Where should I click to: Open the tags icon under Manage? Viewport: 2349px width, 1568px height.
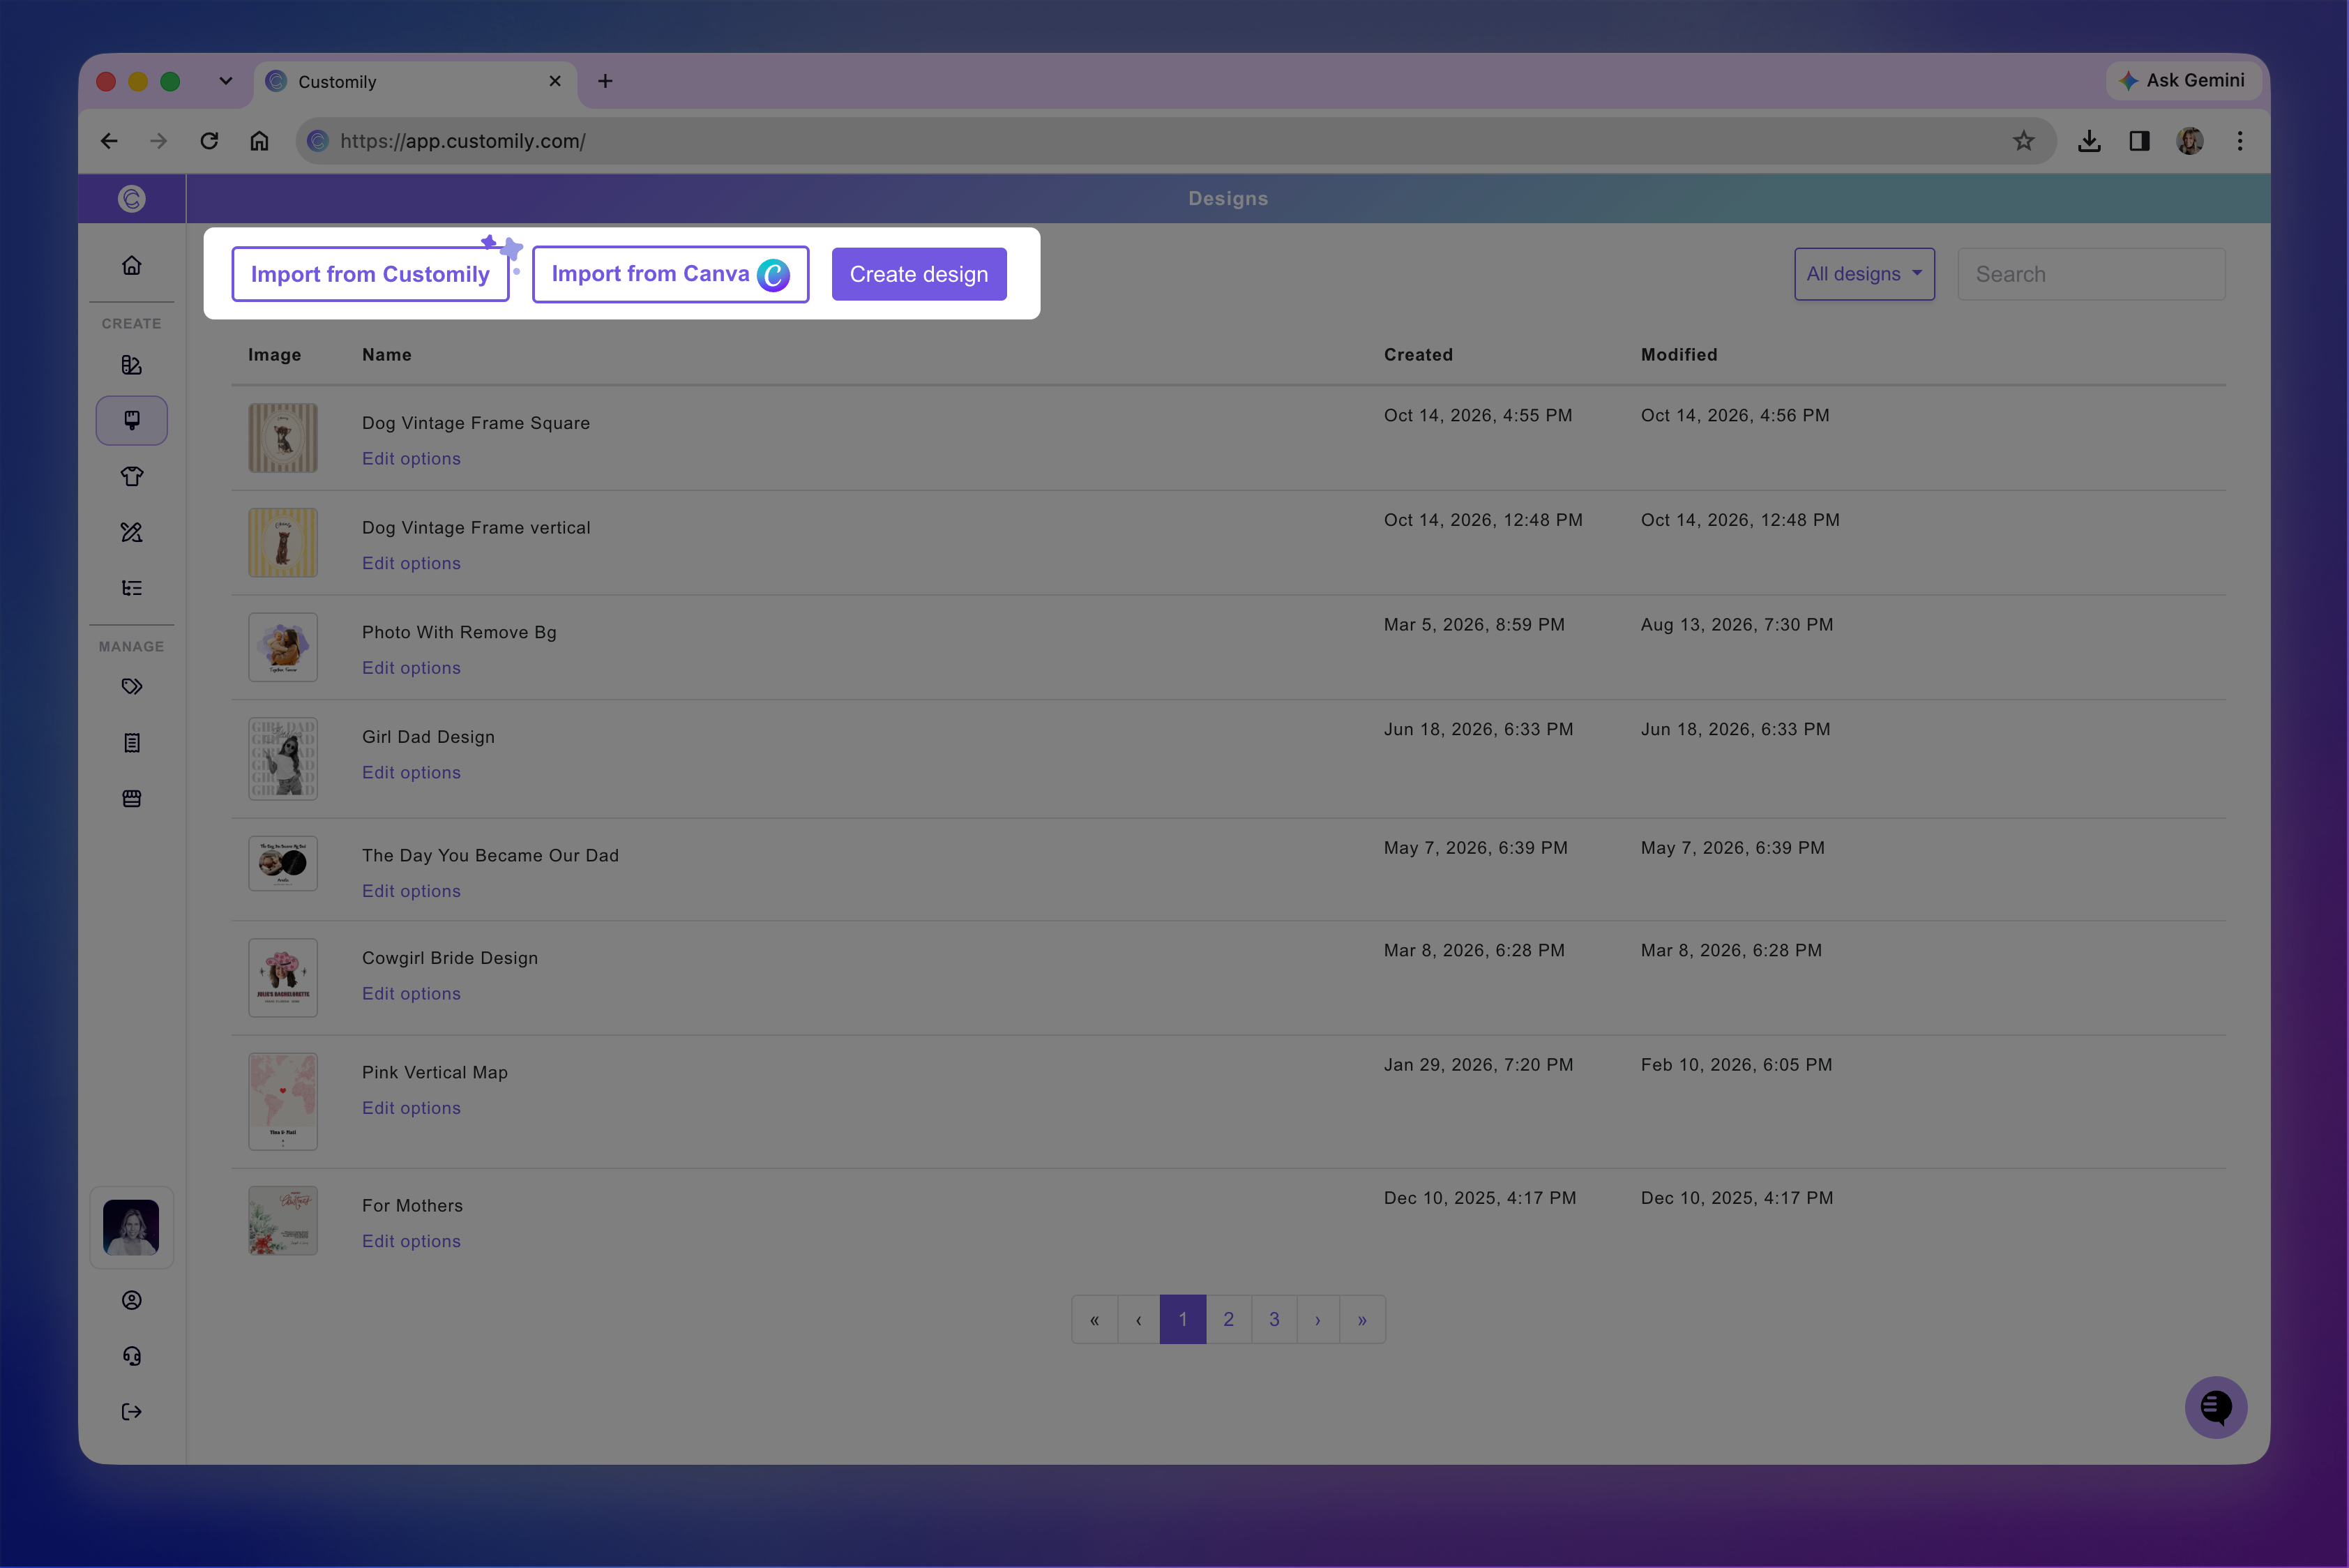pos(131,686)
